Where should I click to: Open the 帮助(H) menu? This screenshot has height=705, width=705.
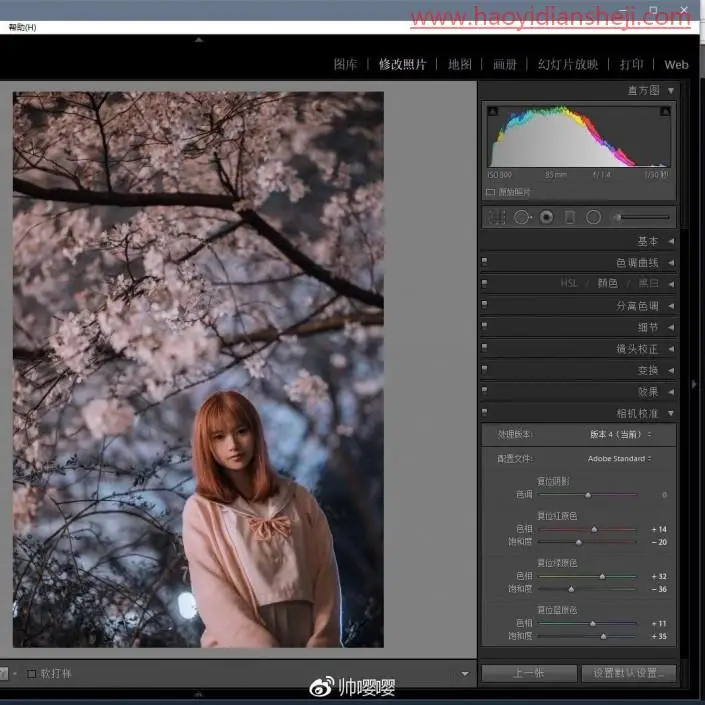pyautogui.click(x=22, y=27)
